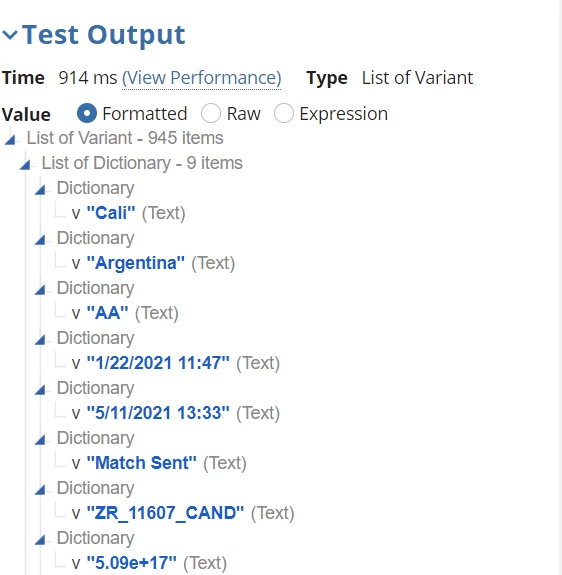This screenshot has width=562, height=575.
Task: Collapse the Dictionary containing "Match Sent"
Action: click(x=40, y=439)
